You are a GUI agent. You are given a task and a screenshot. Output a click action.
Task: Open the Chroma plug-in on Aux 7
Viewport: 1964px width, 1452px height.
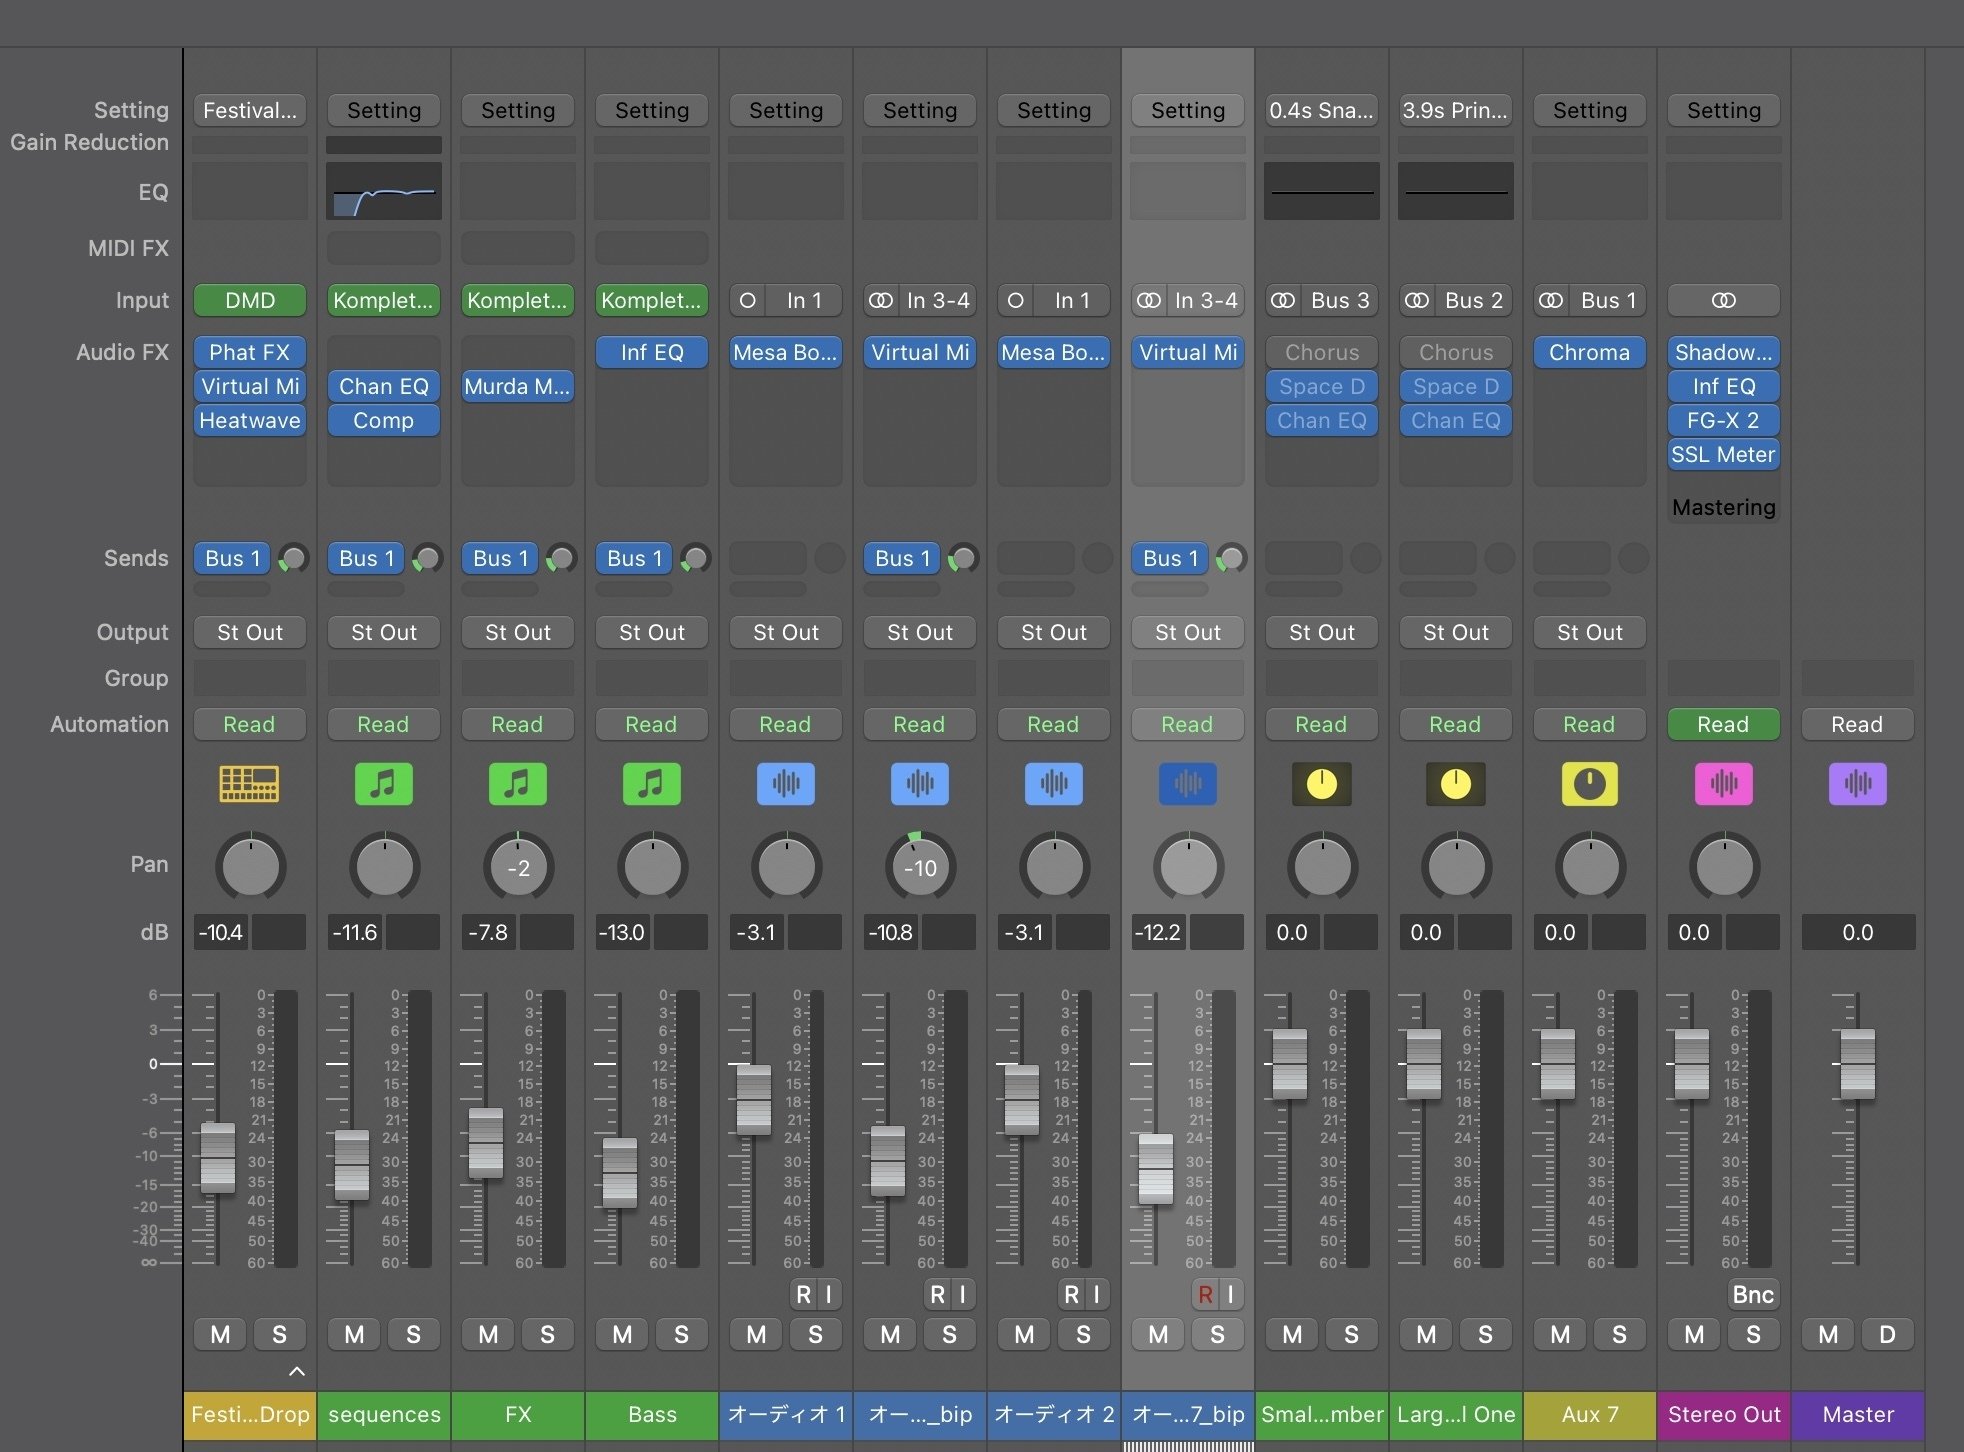(1590, 352)
